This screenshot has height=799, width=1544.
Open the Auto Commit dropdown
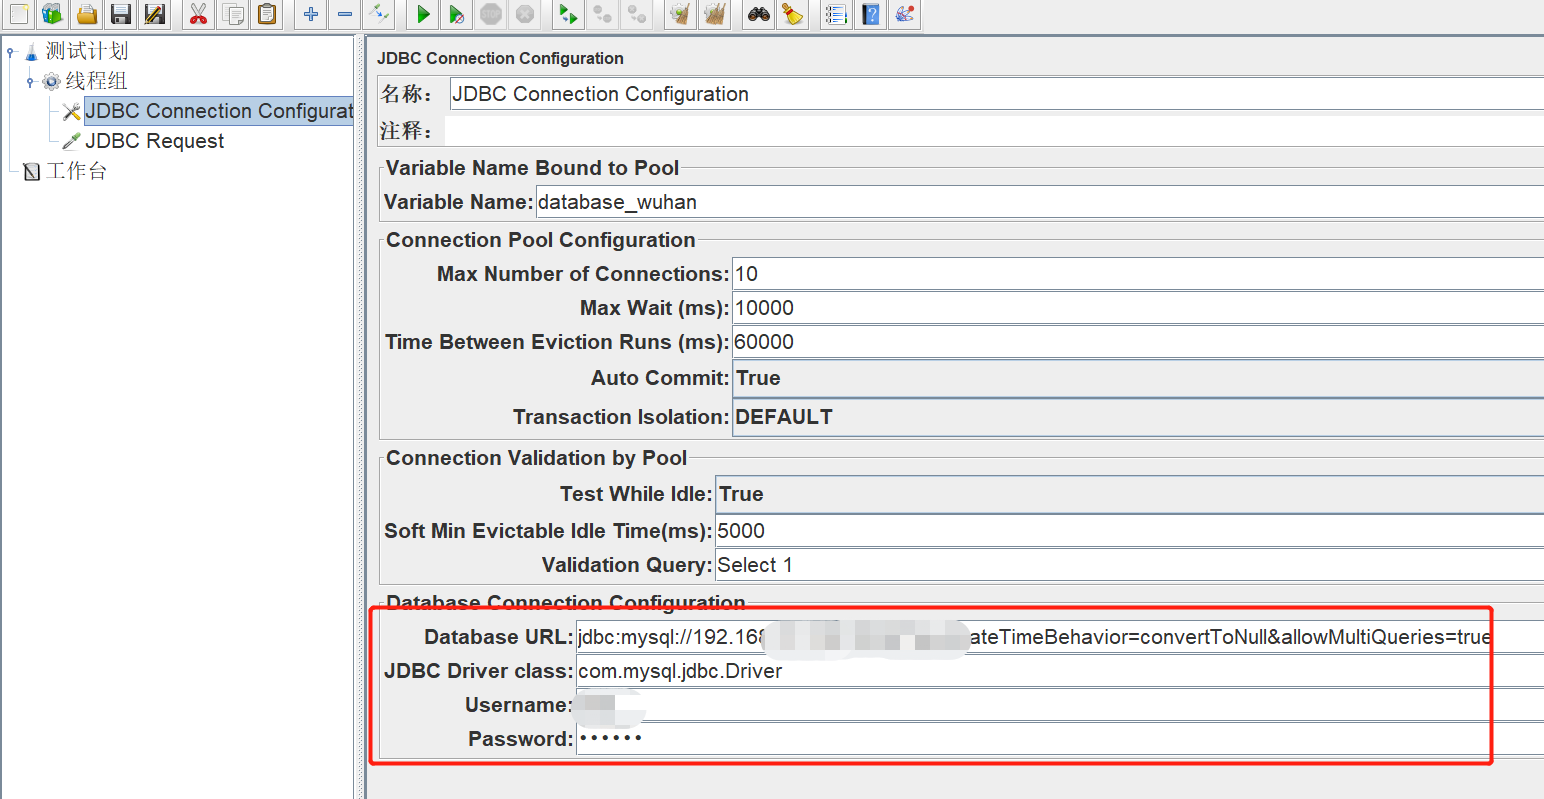coord(1138,378)
